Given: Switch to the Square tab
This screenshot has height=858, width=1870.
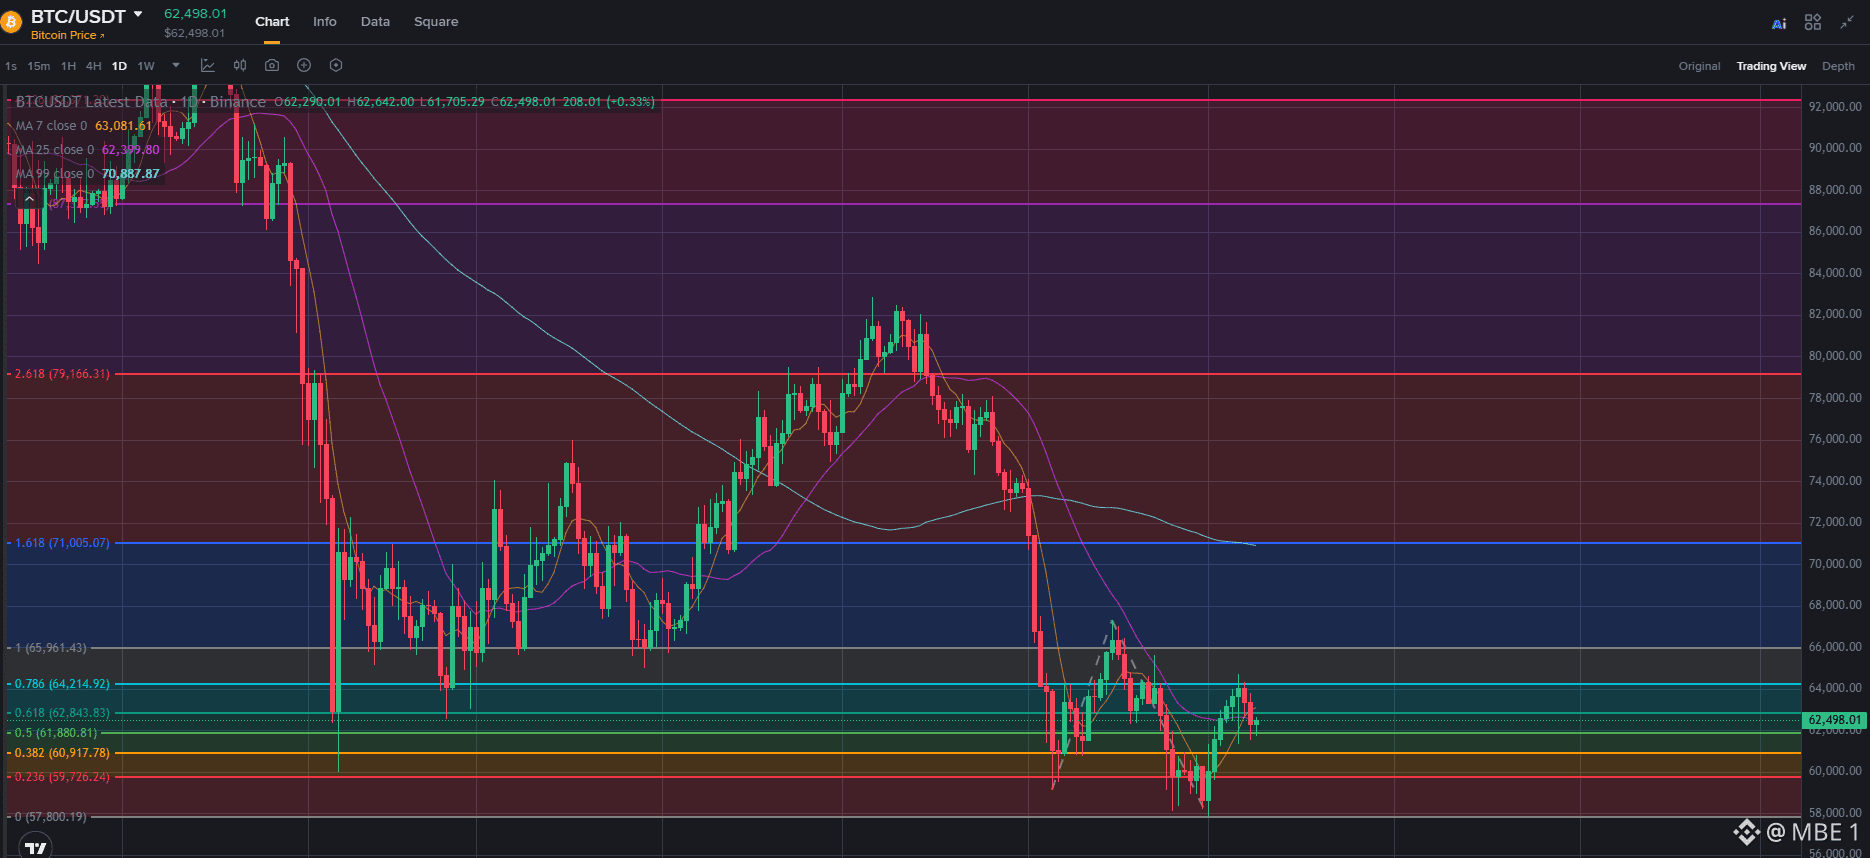Looking at the screenshot, I should click(x=436, y=22).
